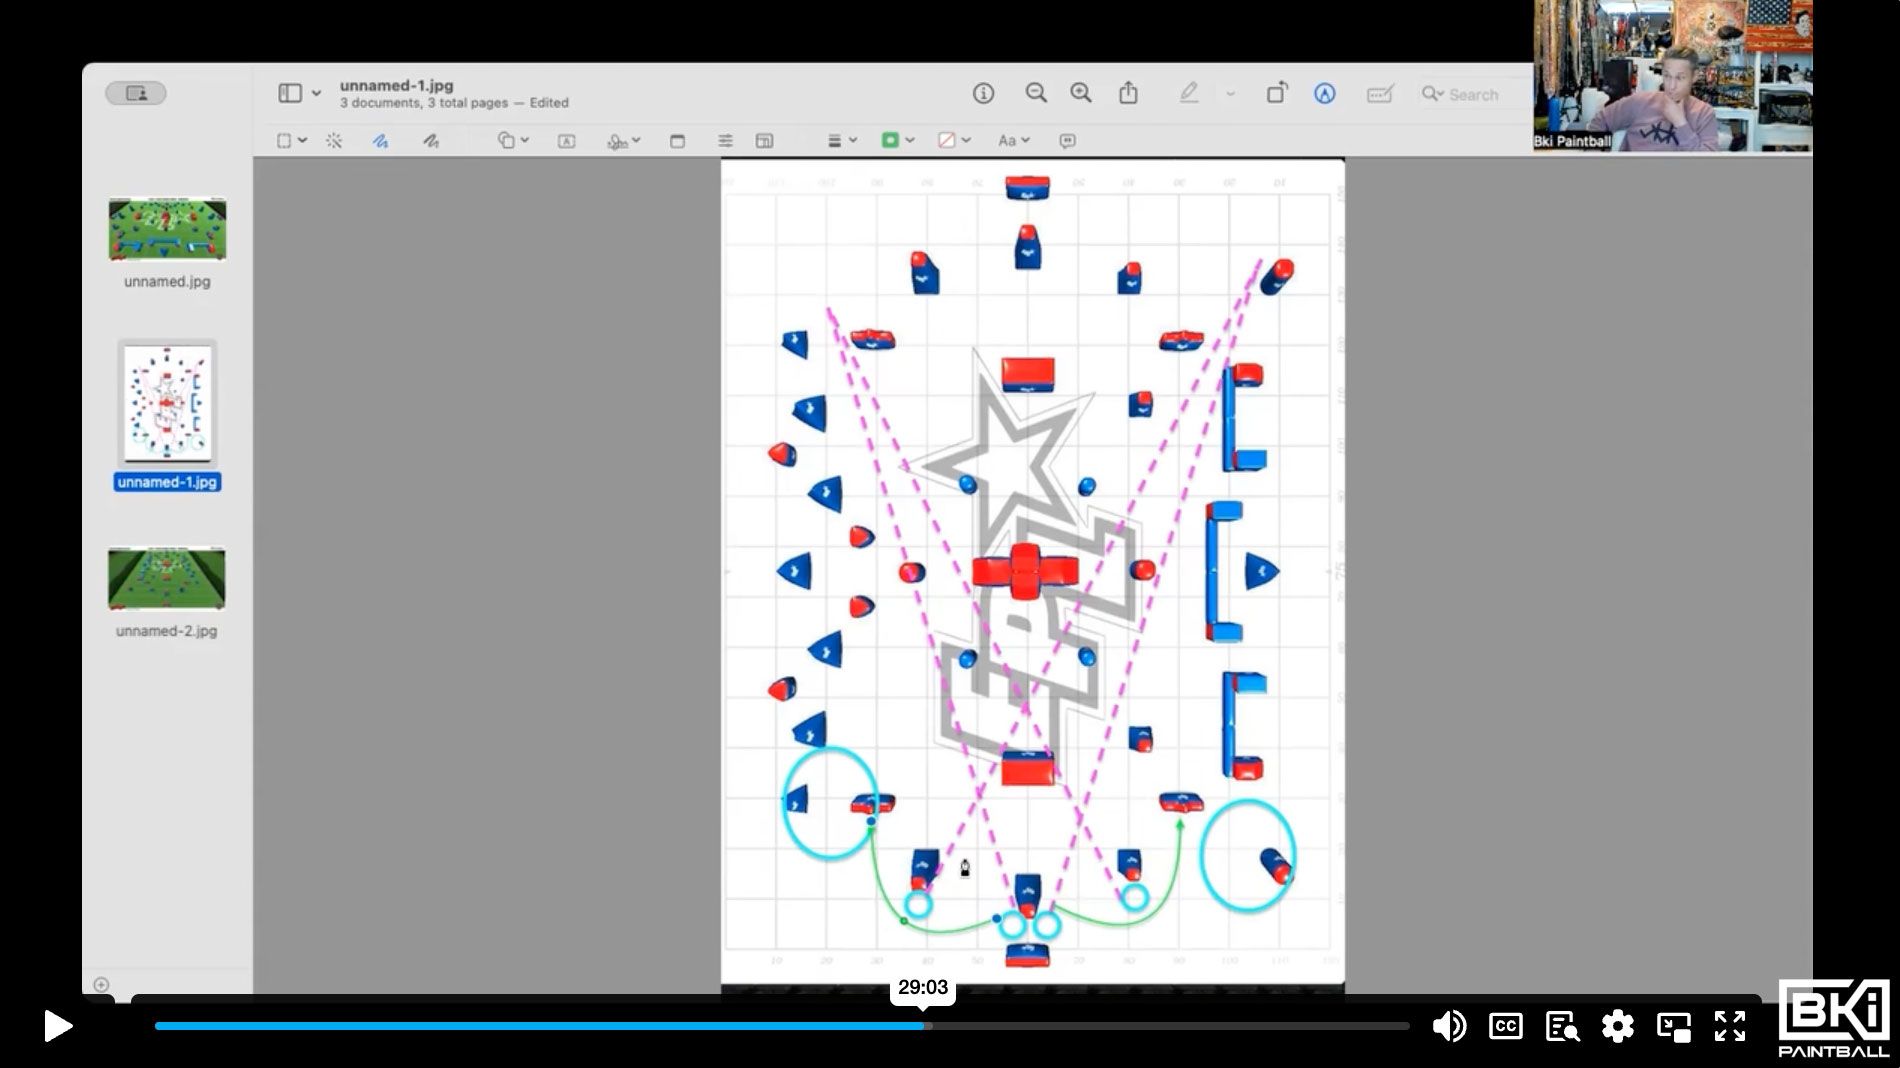
Task: Click the Inspector info icon
Action: (x=983, y=93)
